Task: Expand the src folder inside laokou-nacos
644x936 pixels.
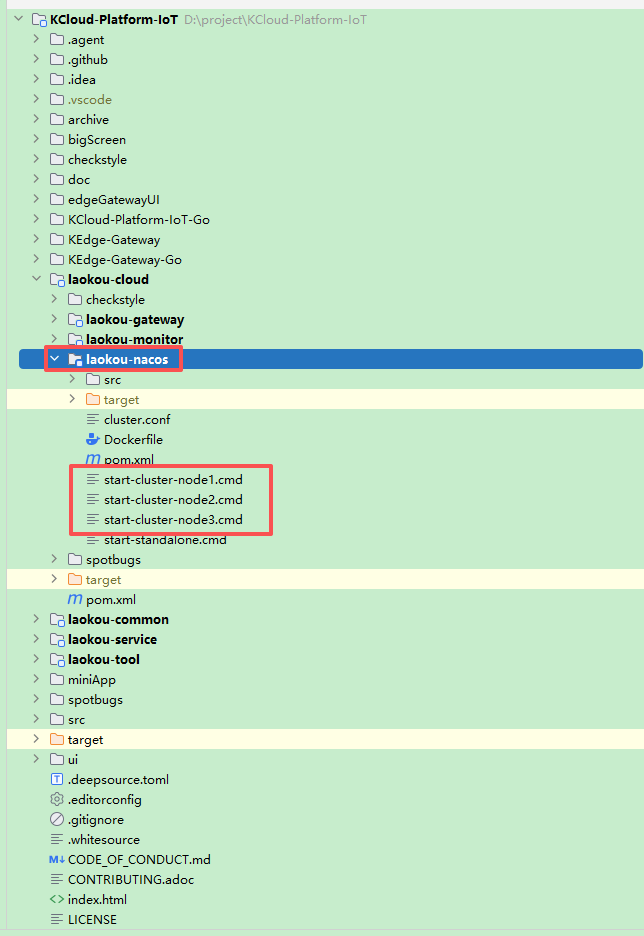Action: click(72, 379)
